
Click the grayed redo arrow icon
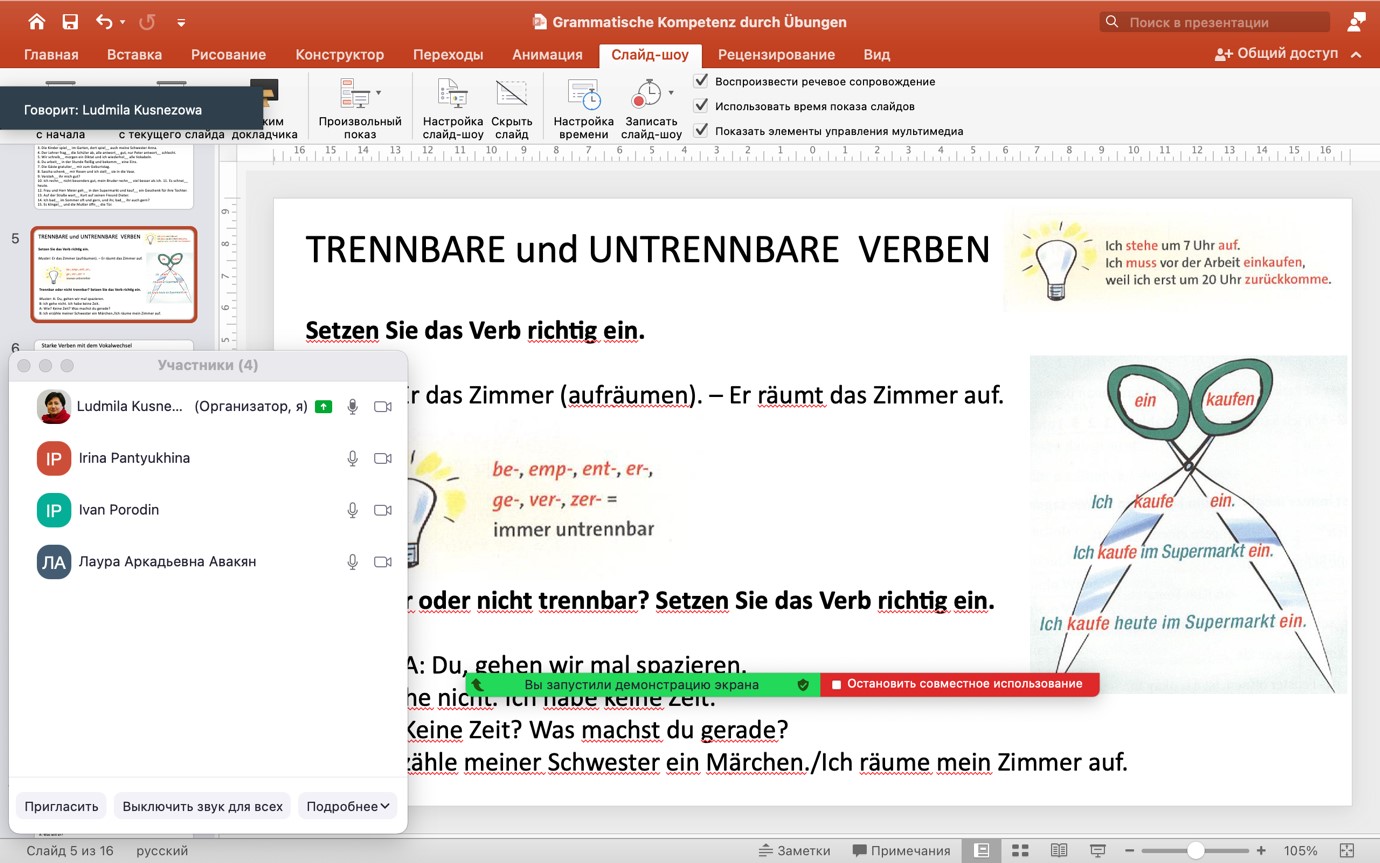pos(147,21)
